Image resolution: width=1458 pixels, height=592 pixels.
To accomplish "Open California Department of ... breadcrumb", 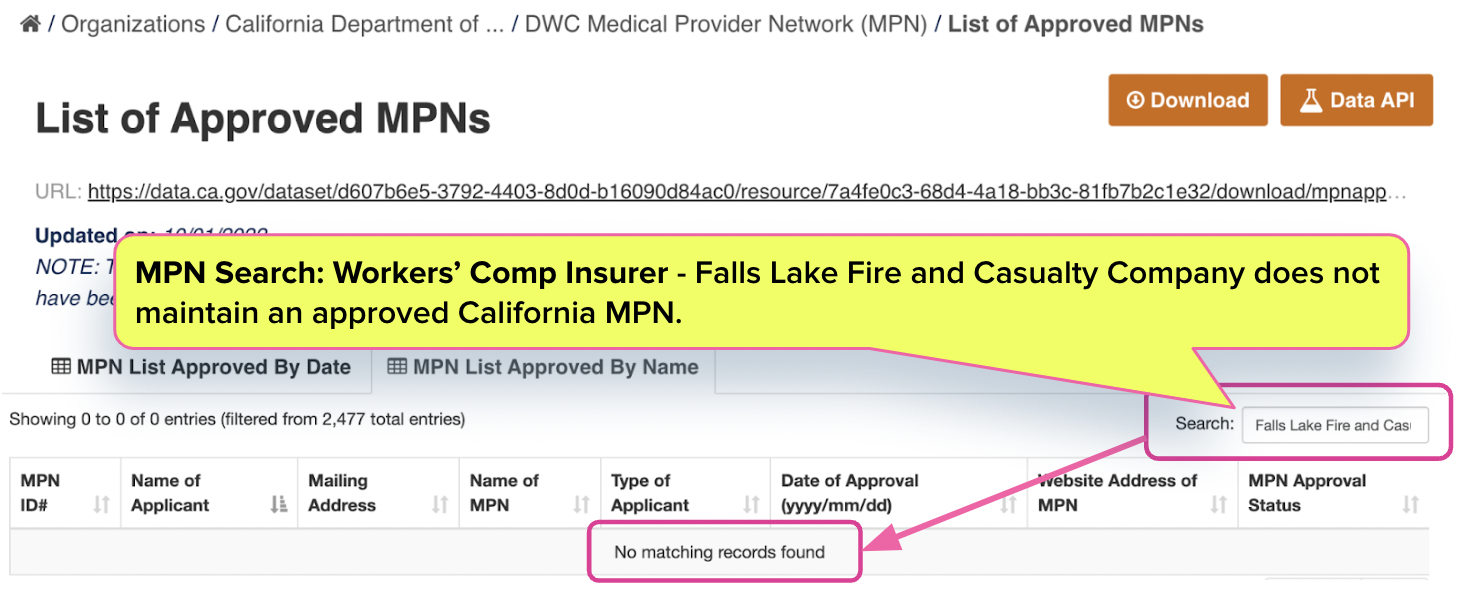I will pyautogui.click(x=364, y=24).
